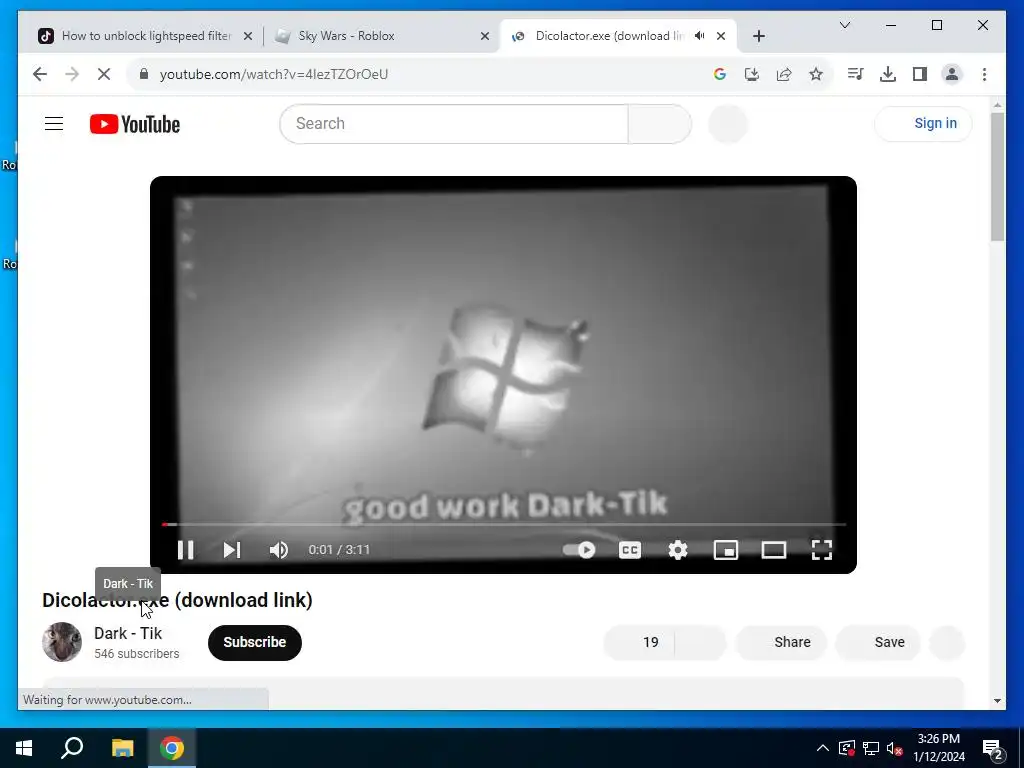
Task: Focus the YouTube Search field
Action: click(454, 123)
